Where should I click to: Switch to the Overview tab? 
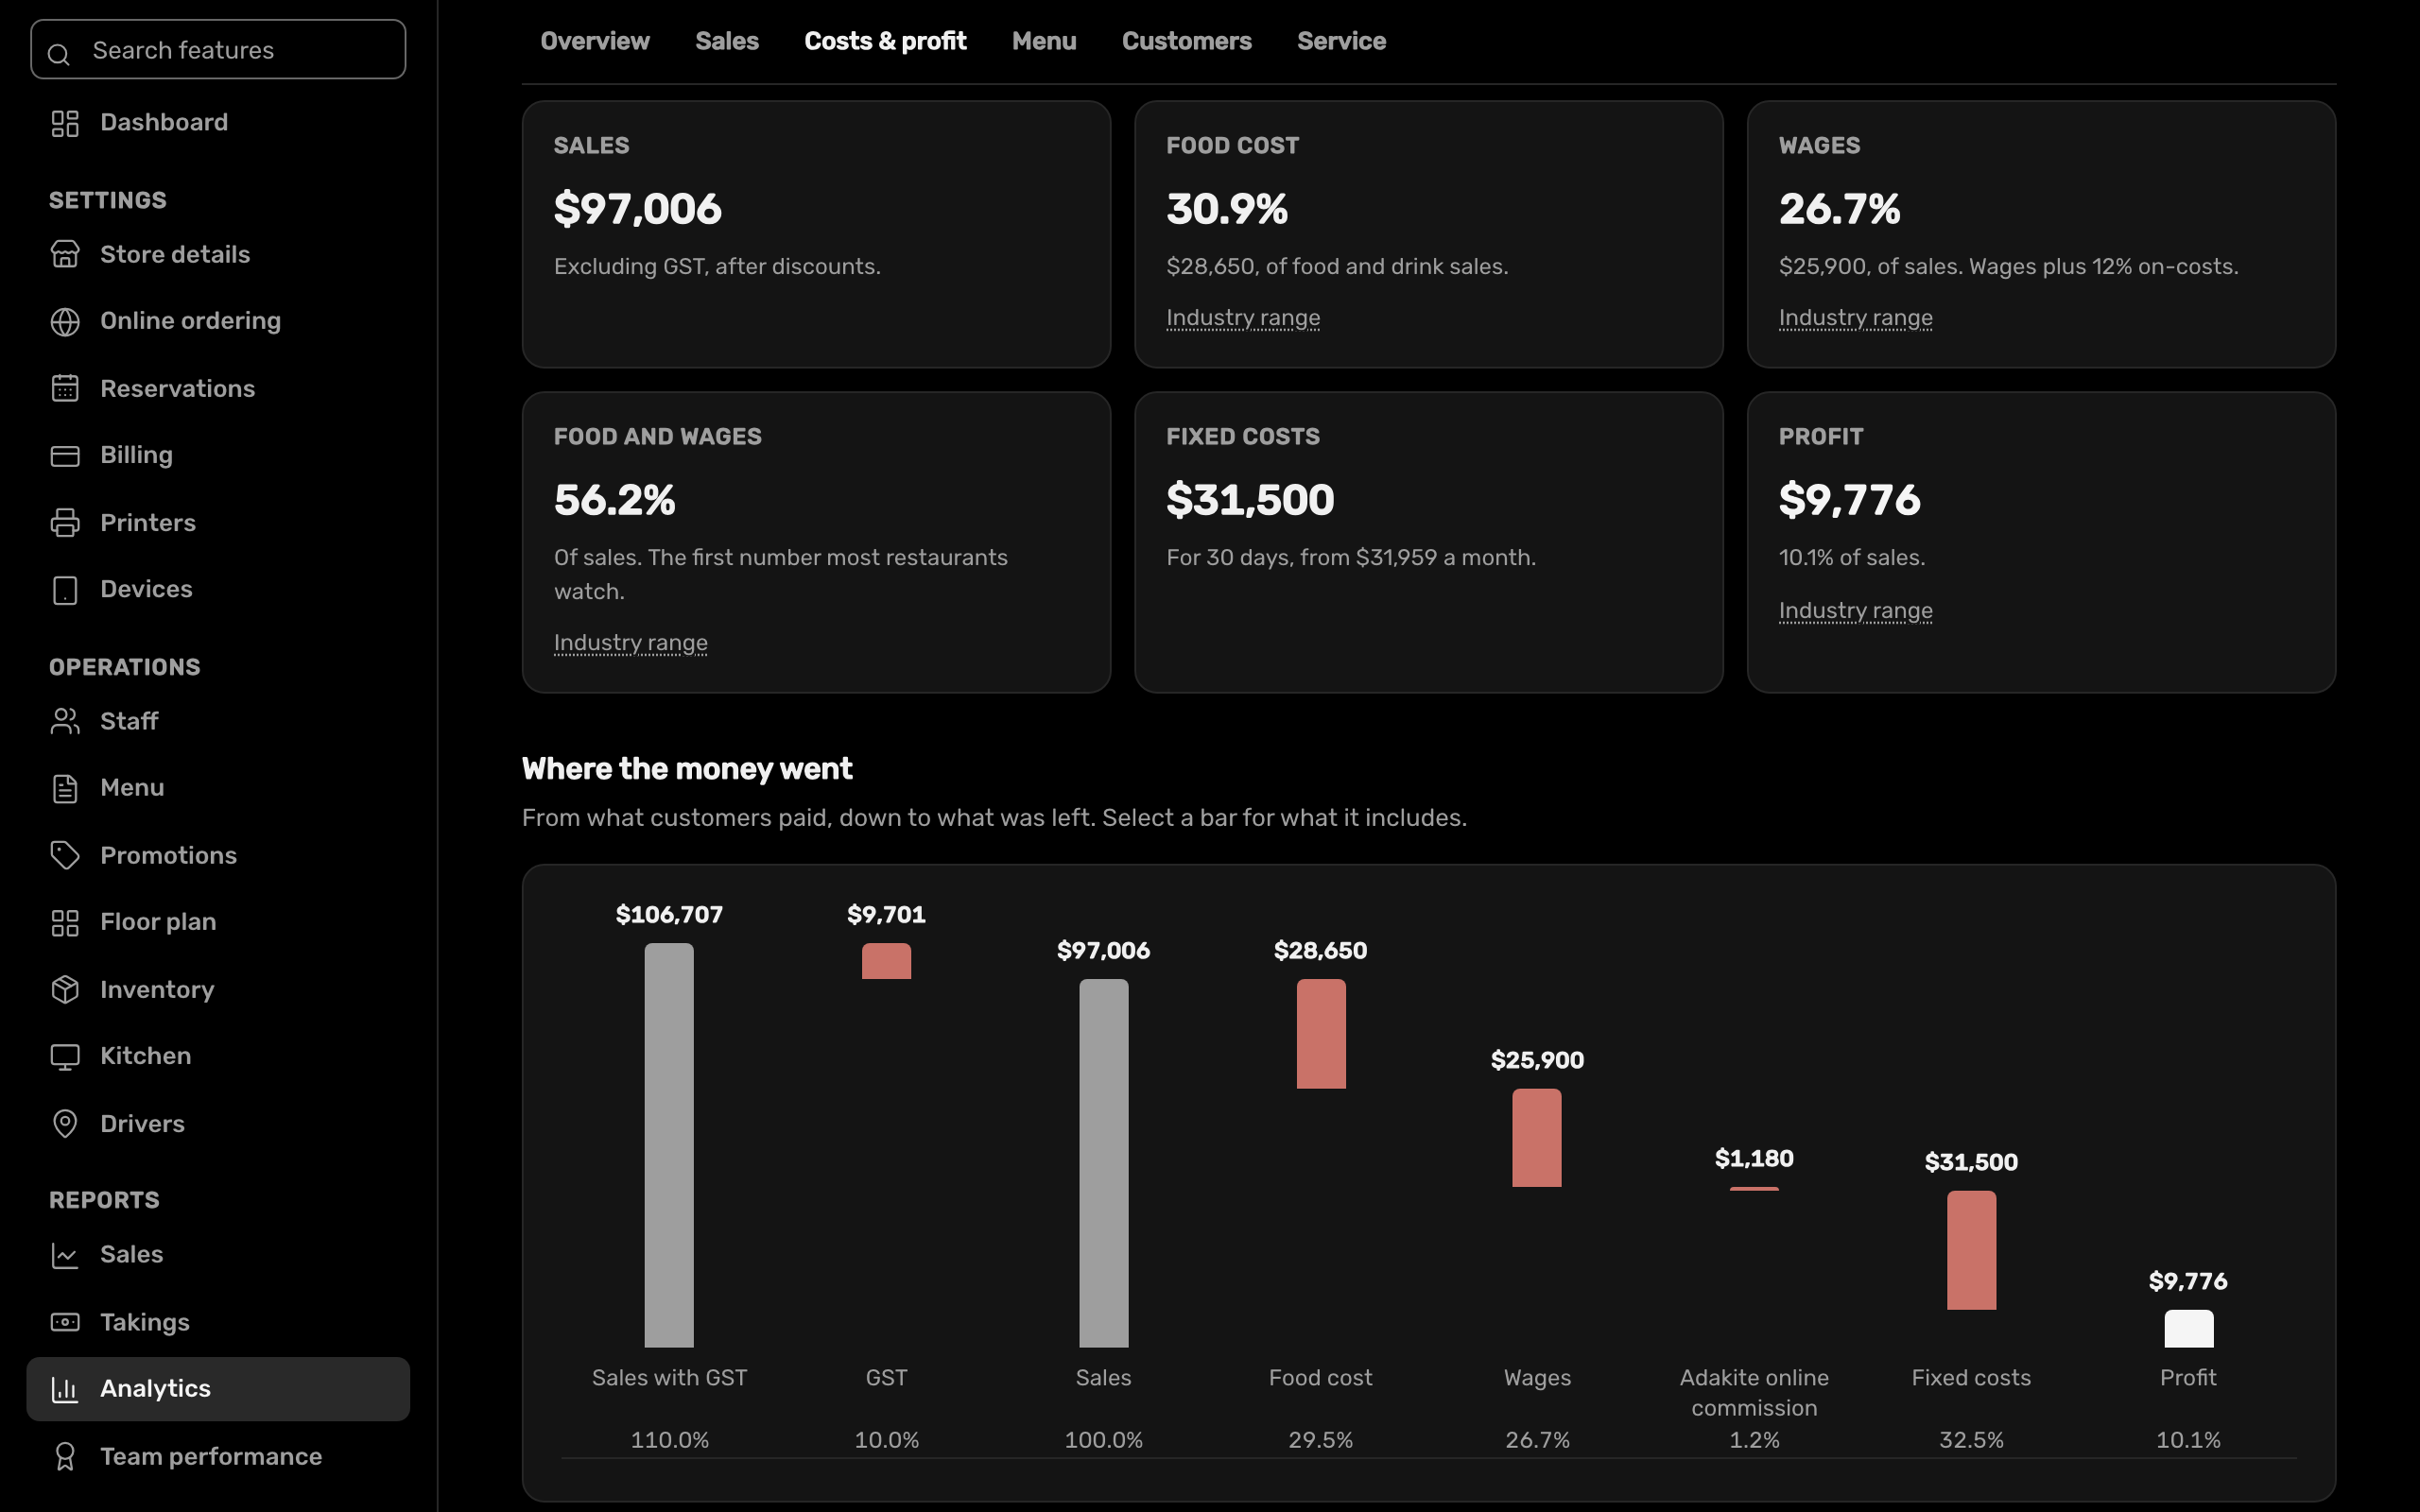click(x=595, y=41)
